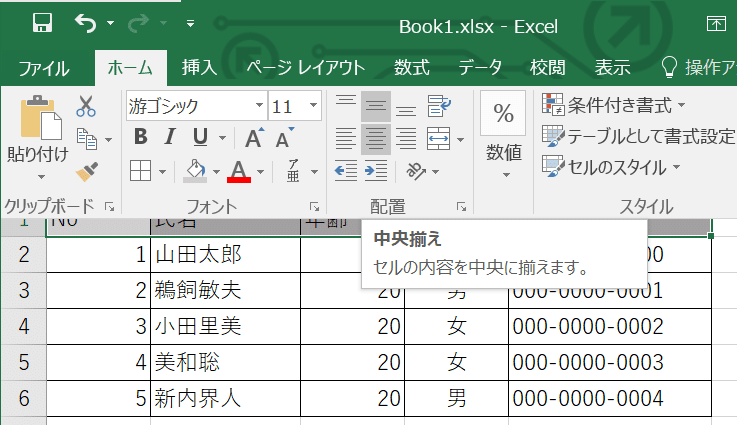Image resolution: width=737 pixels, height=425 pixels.
Task: Decrease the cell indent
Action: 346,171
